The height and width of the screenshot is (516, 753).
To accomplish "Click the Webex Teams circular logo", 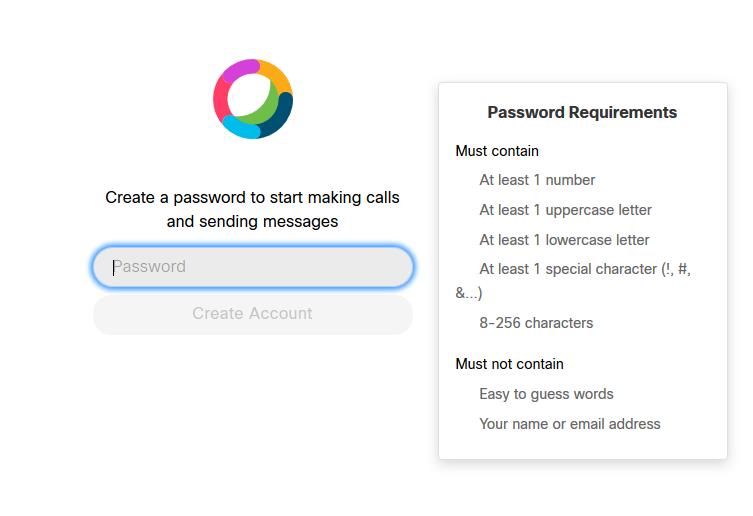I will 253,99.
